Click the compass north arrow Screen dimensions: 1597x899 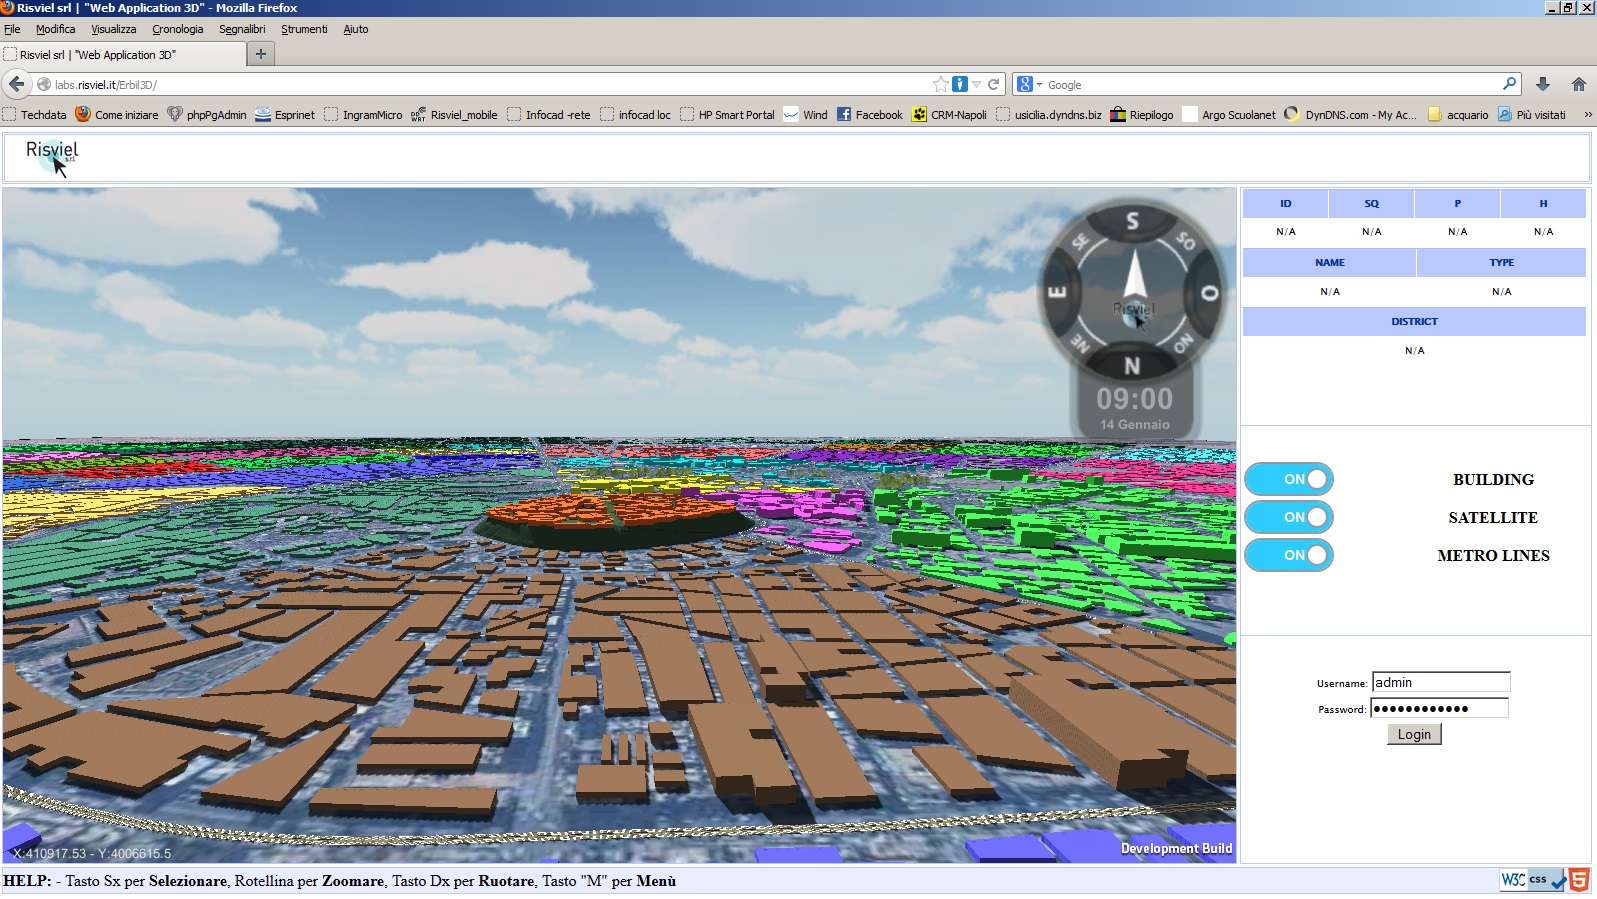(x=1134, y=275)
